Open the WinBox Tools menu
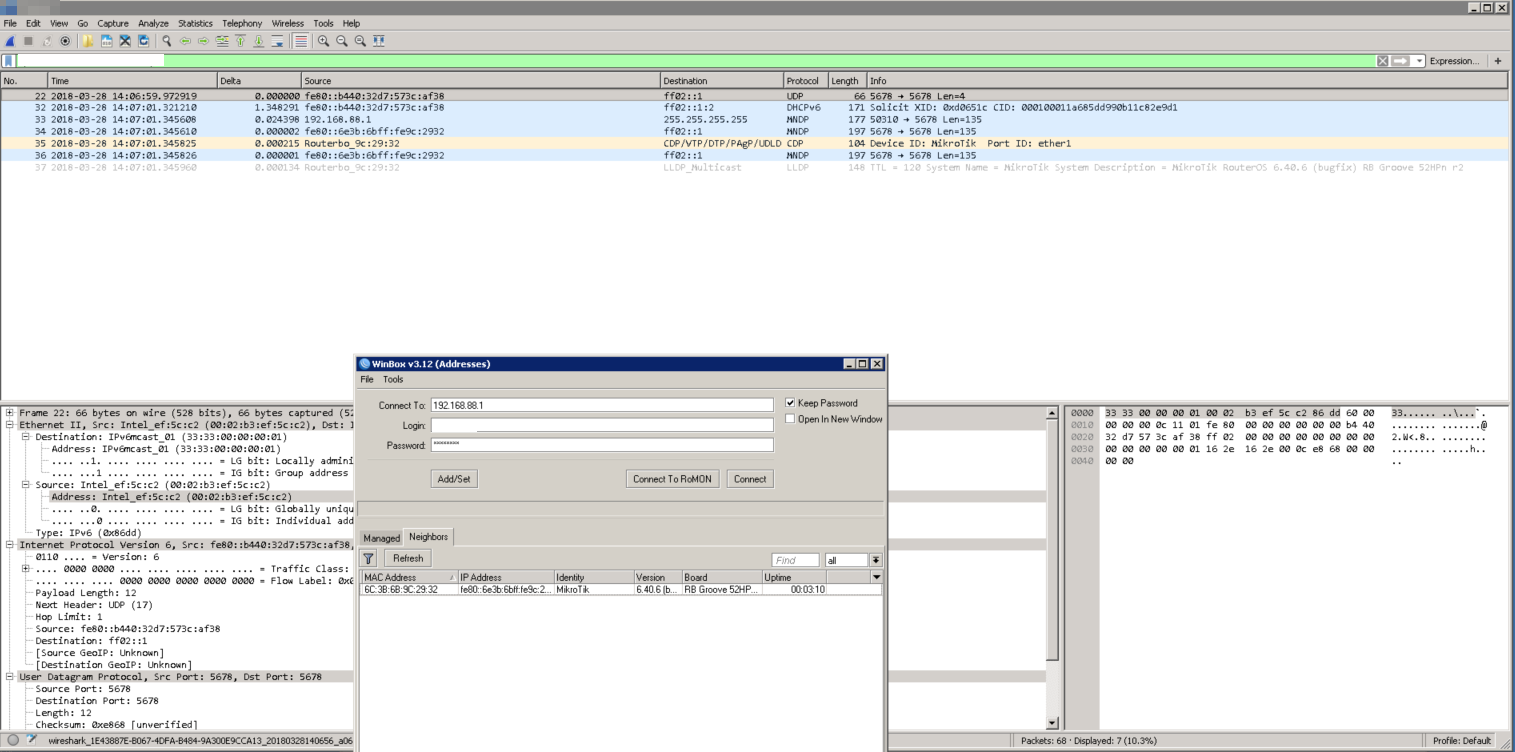 point(393,380)
